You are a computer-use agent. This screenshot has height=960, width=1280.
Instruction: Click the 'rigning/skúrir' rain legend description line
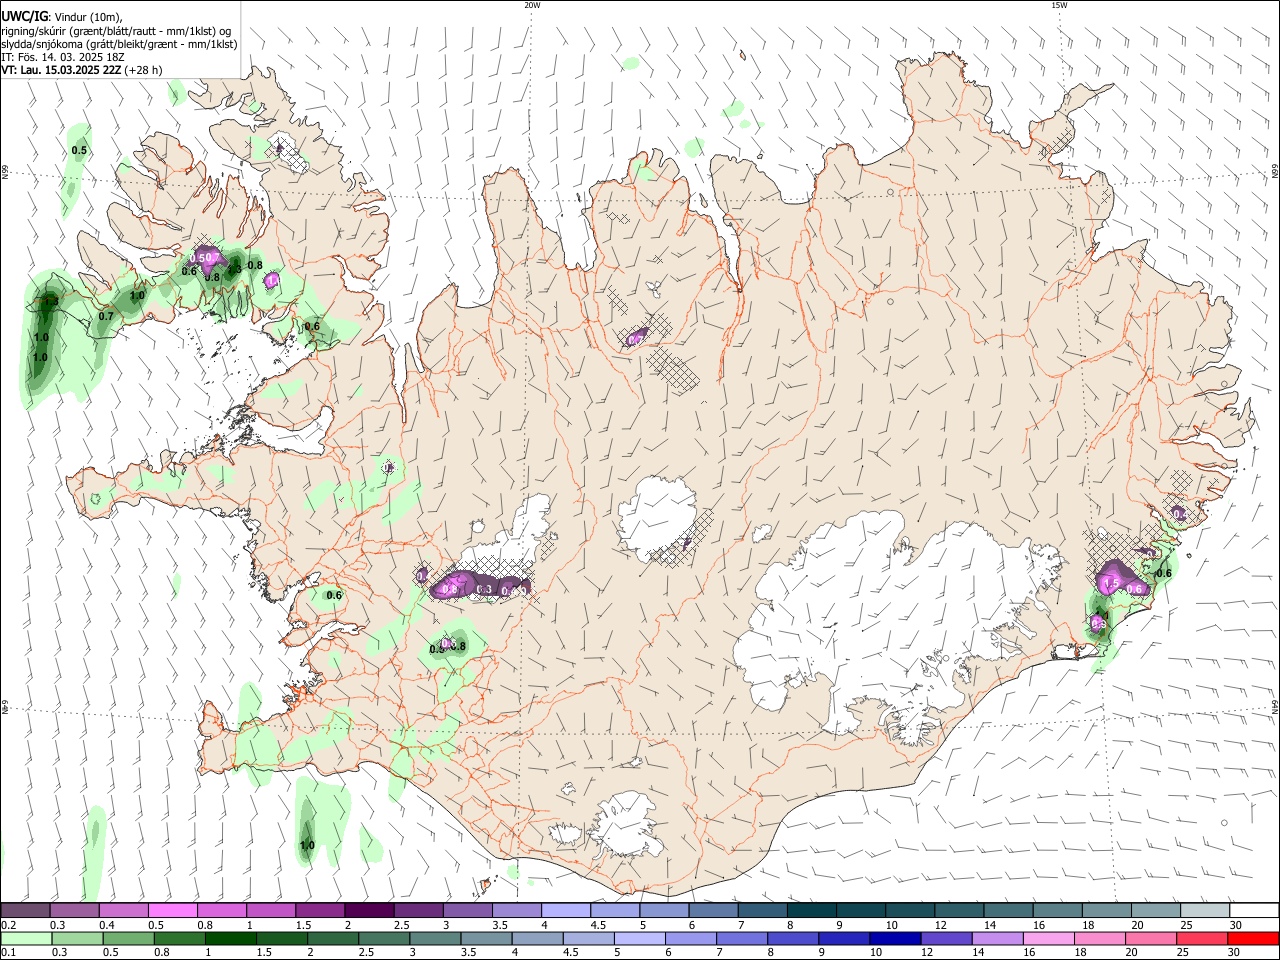[116, 30]
